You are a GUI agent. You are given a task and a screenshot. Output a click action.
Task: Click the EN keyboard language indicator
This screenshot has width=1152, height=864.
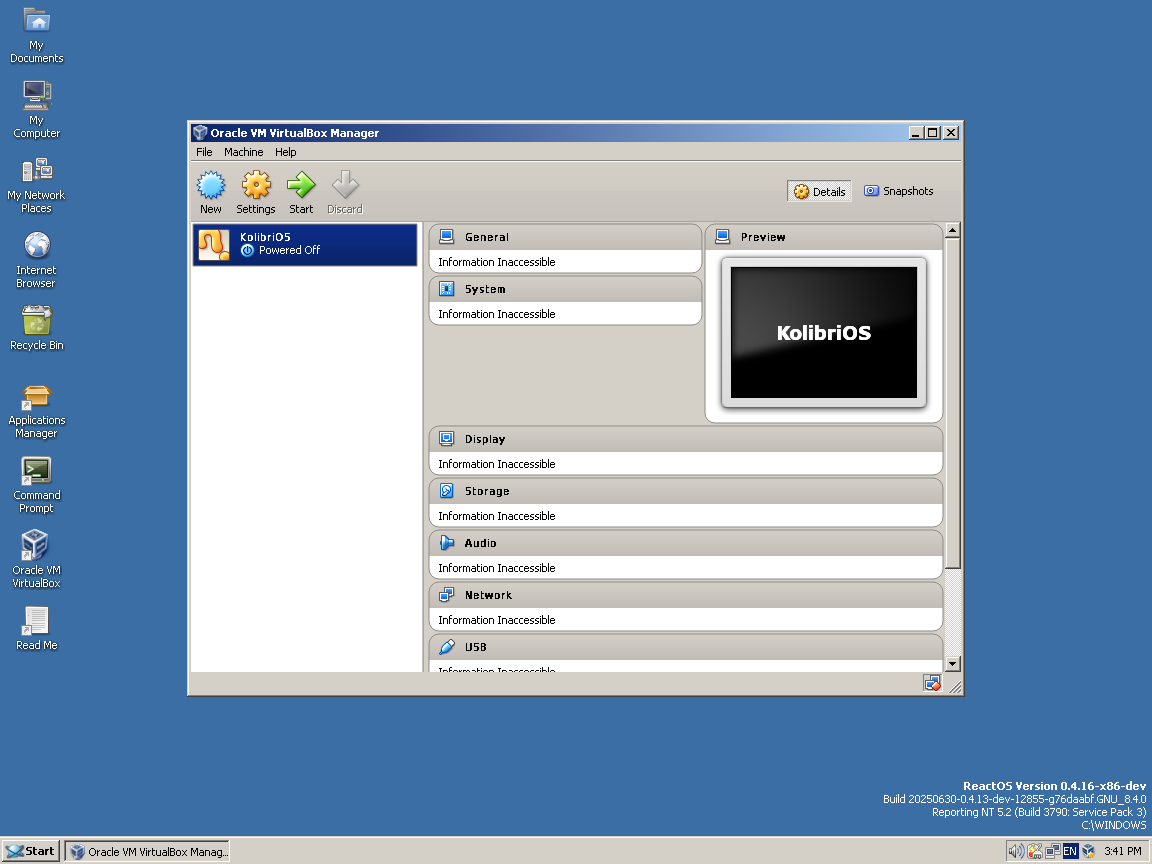tap(1070, 852)
